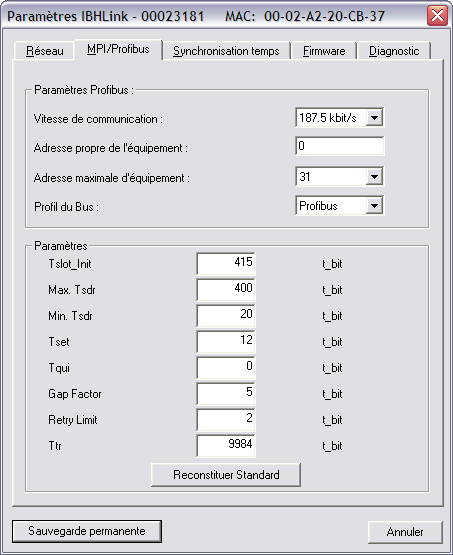This screenshot has width=453, height=555.
Task: Click the Paramètres Profibus group title
Action: click(84, 90)
